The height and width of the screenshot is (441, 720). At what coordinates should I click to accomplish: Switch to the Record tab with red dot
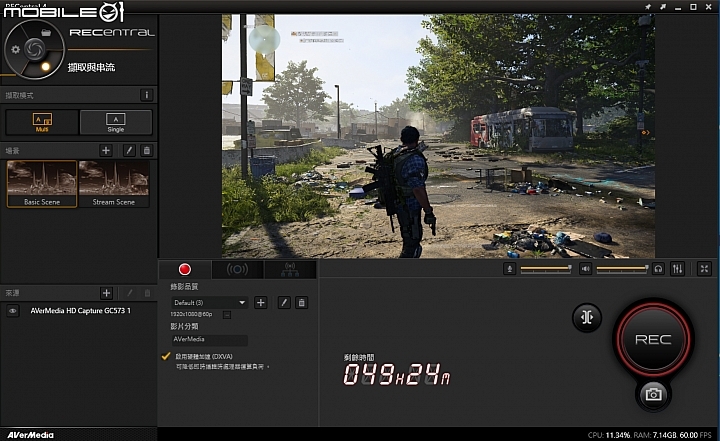[x=185, y=269]
